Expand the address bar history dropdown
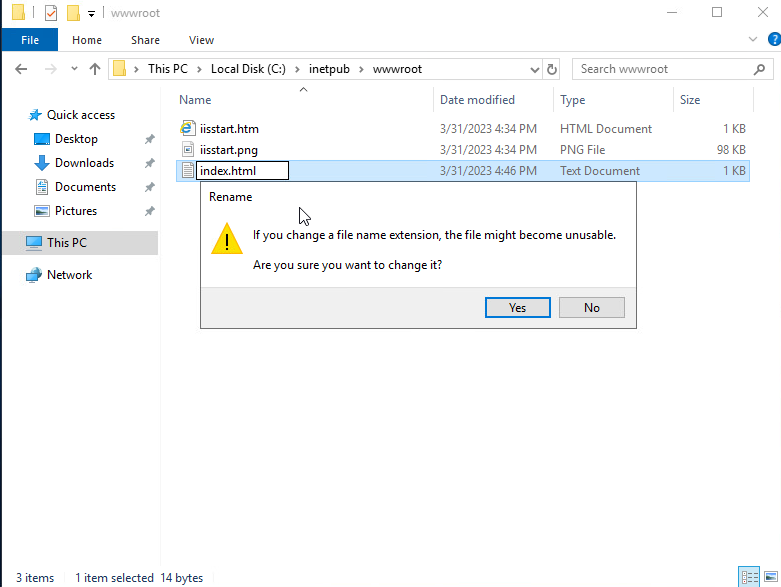The width and height of the screenshot is (781, 587). pos(534,69)
